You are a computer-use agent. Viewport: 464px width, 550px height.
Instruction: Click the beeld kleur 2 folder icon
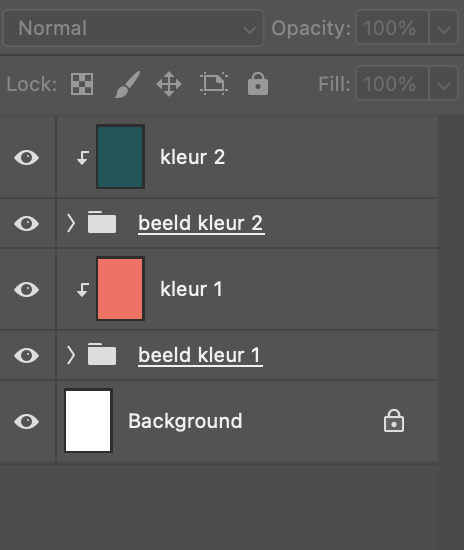(102, 222)
